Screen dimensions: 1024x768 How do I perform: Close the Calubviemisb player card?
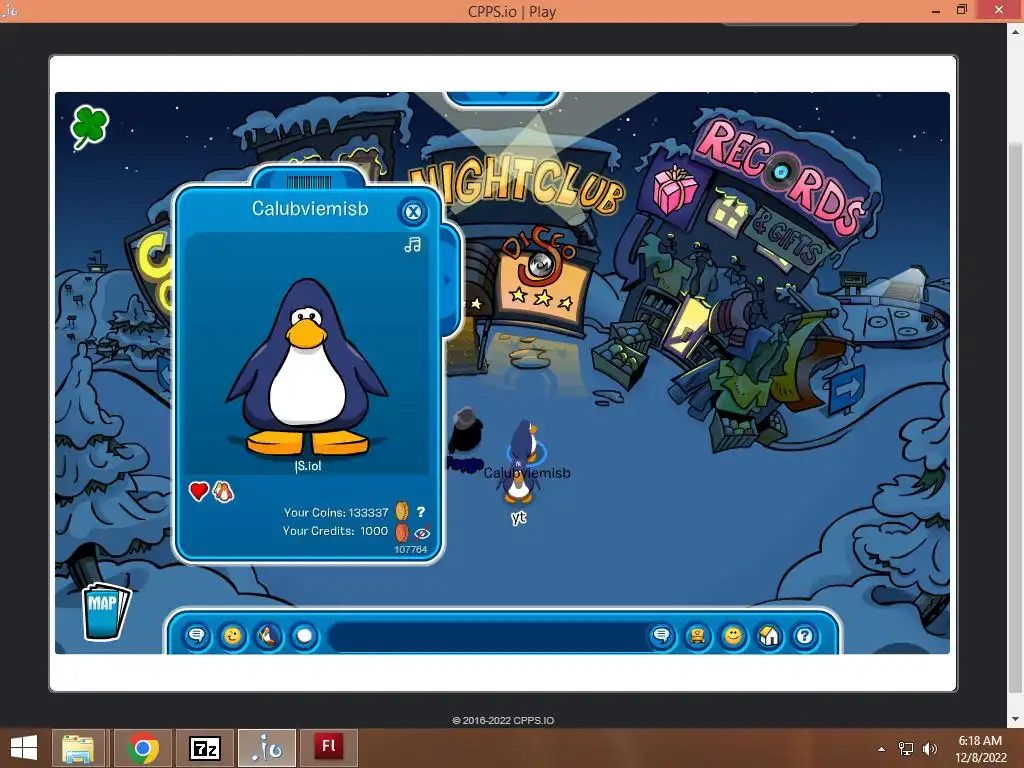pos(413,212)
